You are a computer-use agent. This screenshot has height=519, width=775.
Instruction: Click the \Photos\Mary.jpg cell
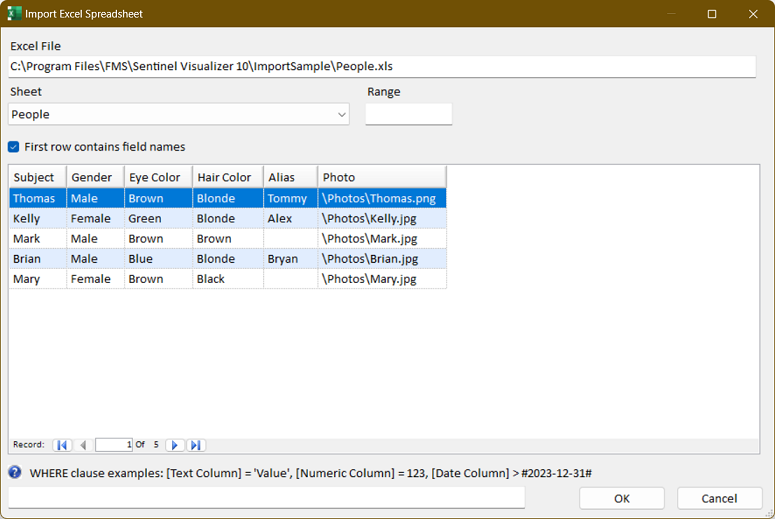point(382,279)
